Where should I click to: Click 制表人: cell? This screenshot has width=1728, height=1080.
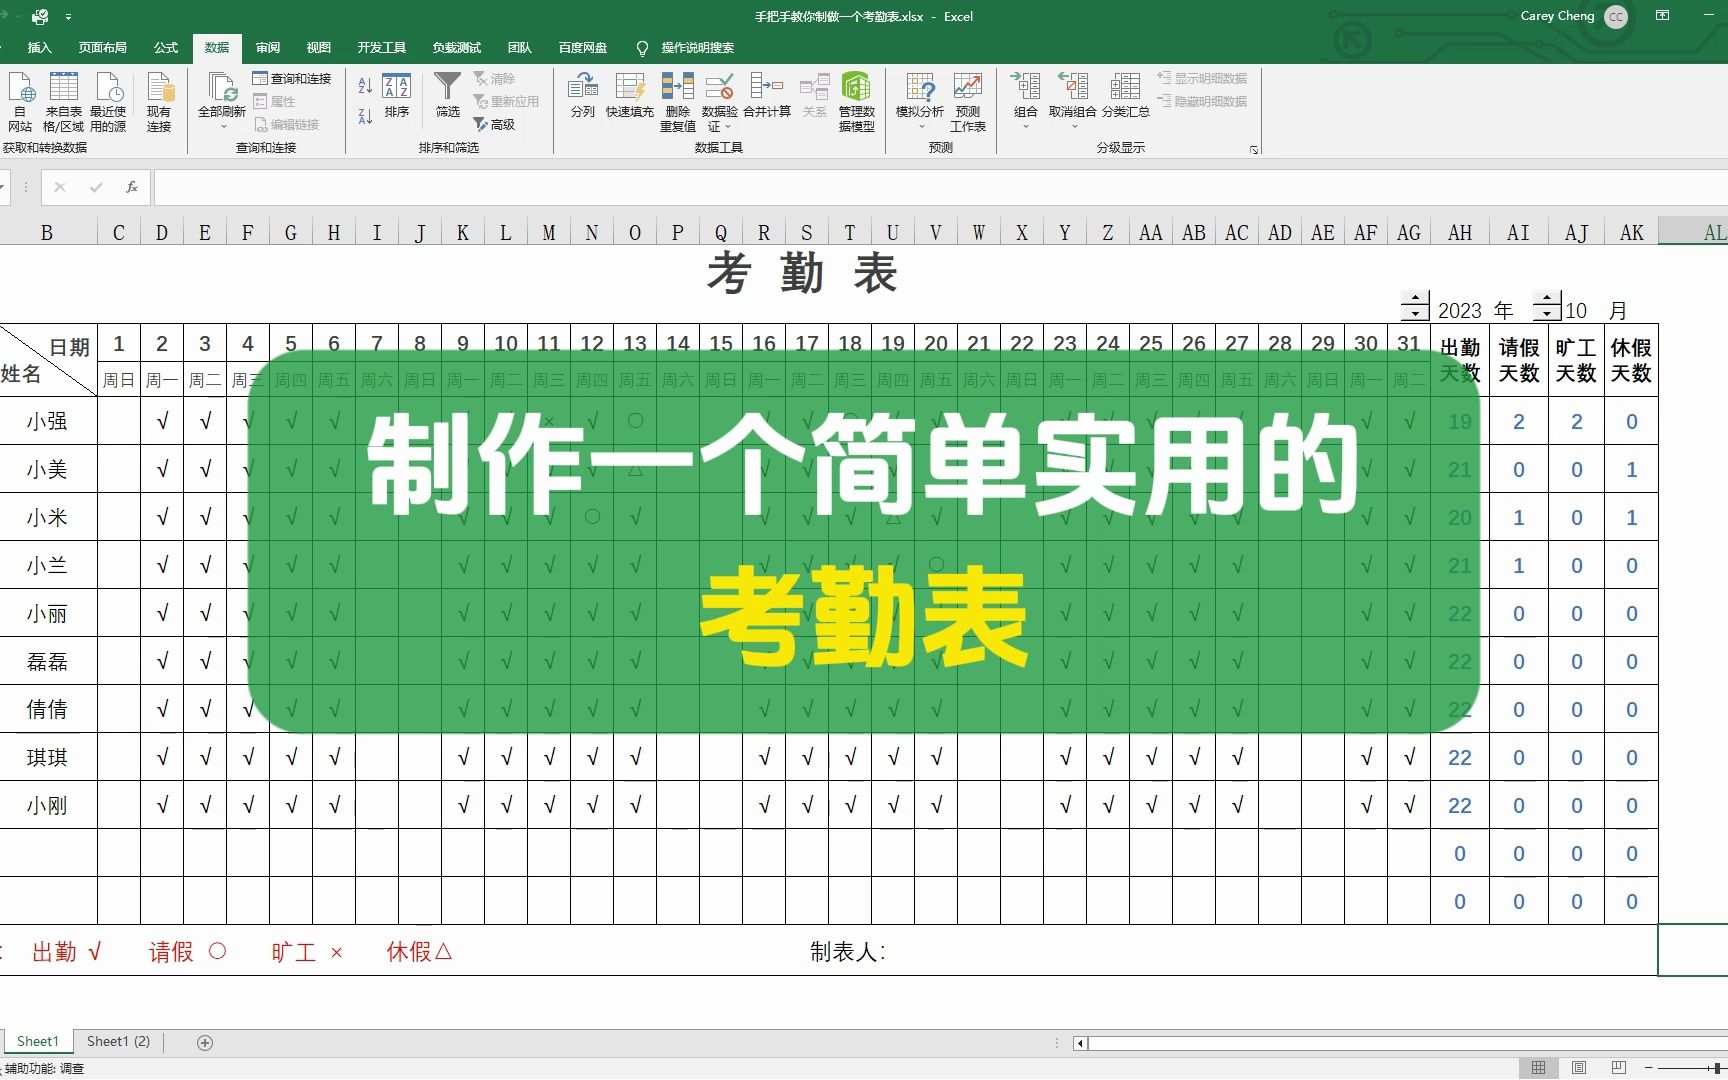tap(847, 952)
